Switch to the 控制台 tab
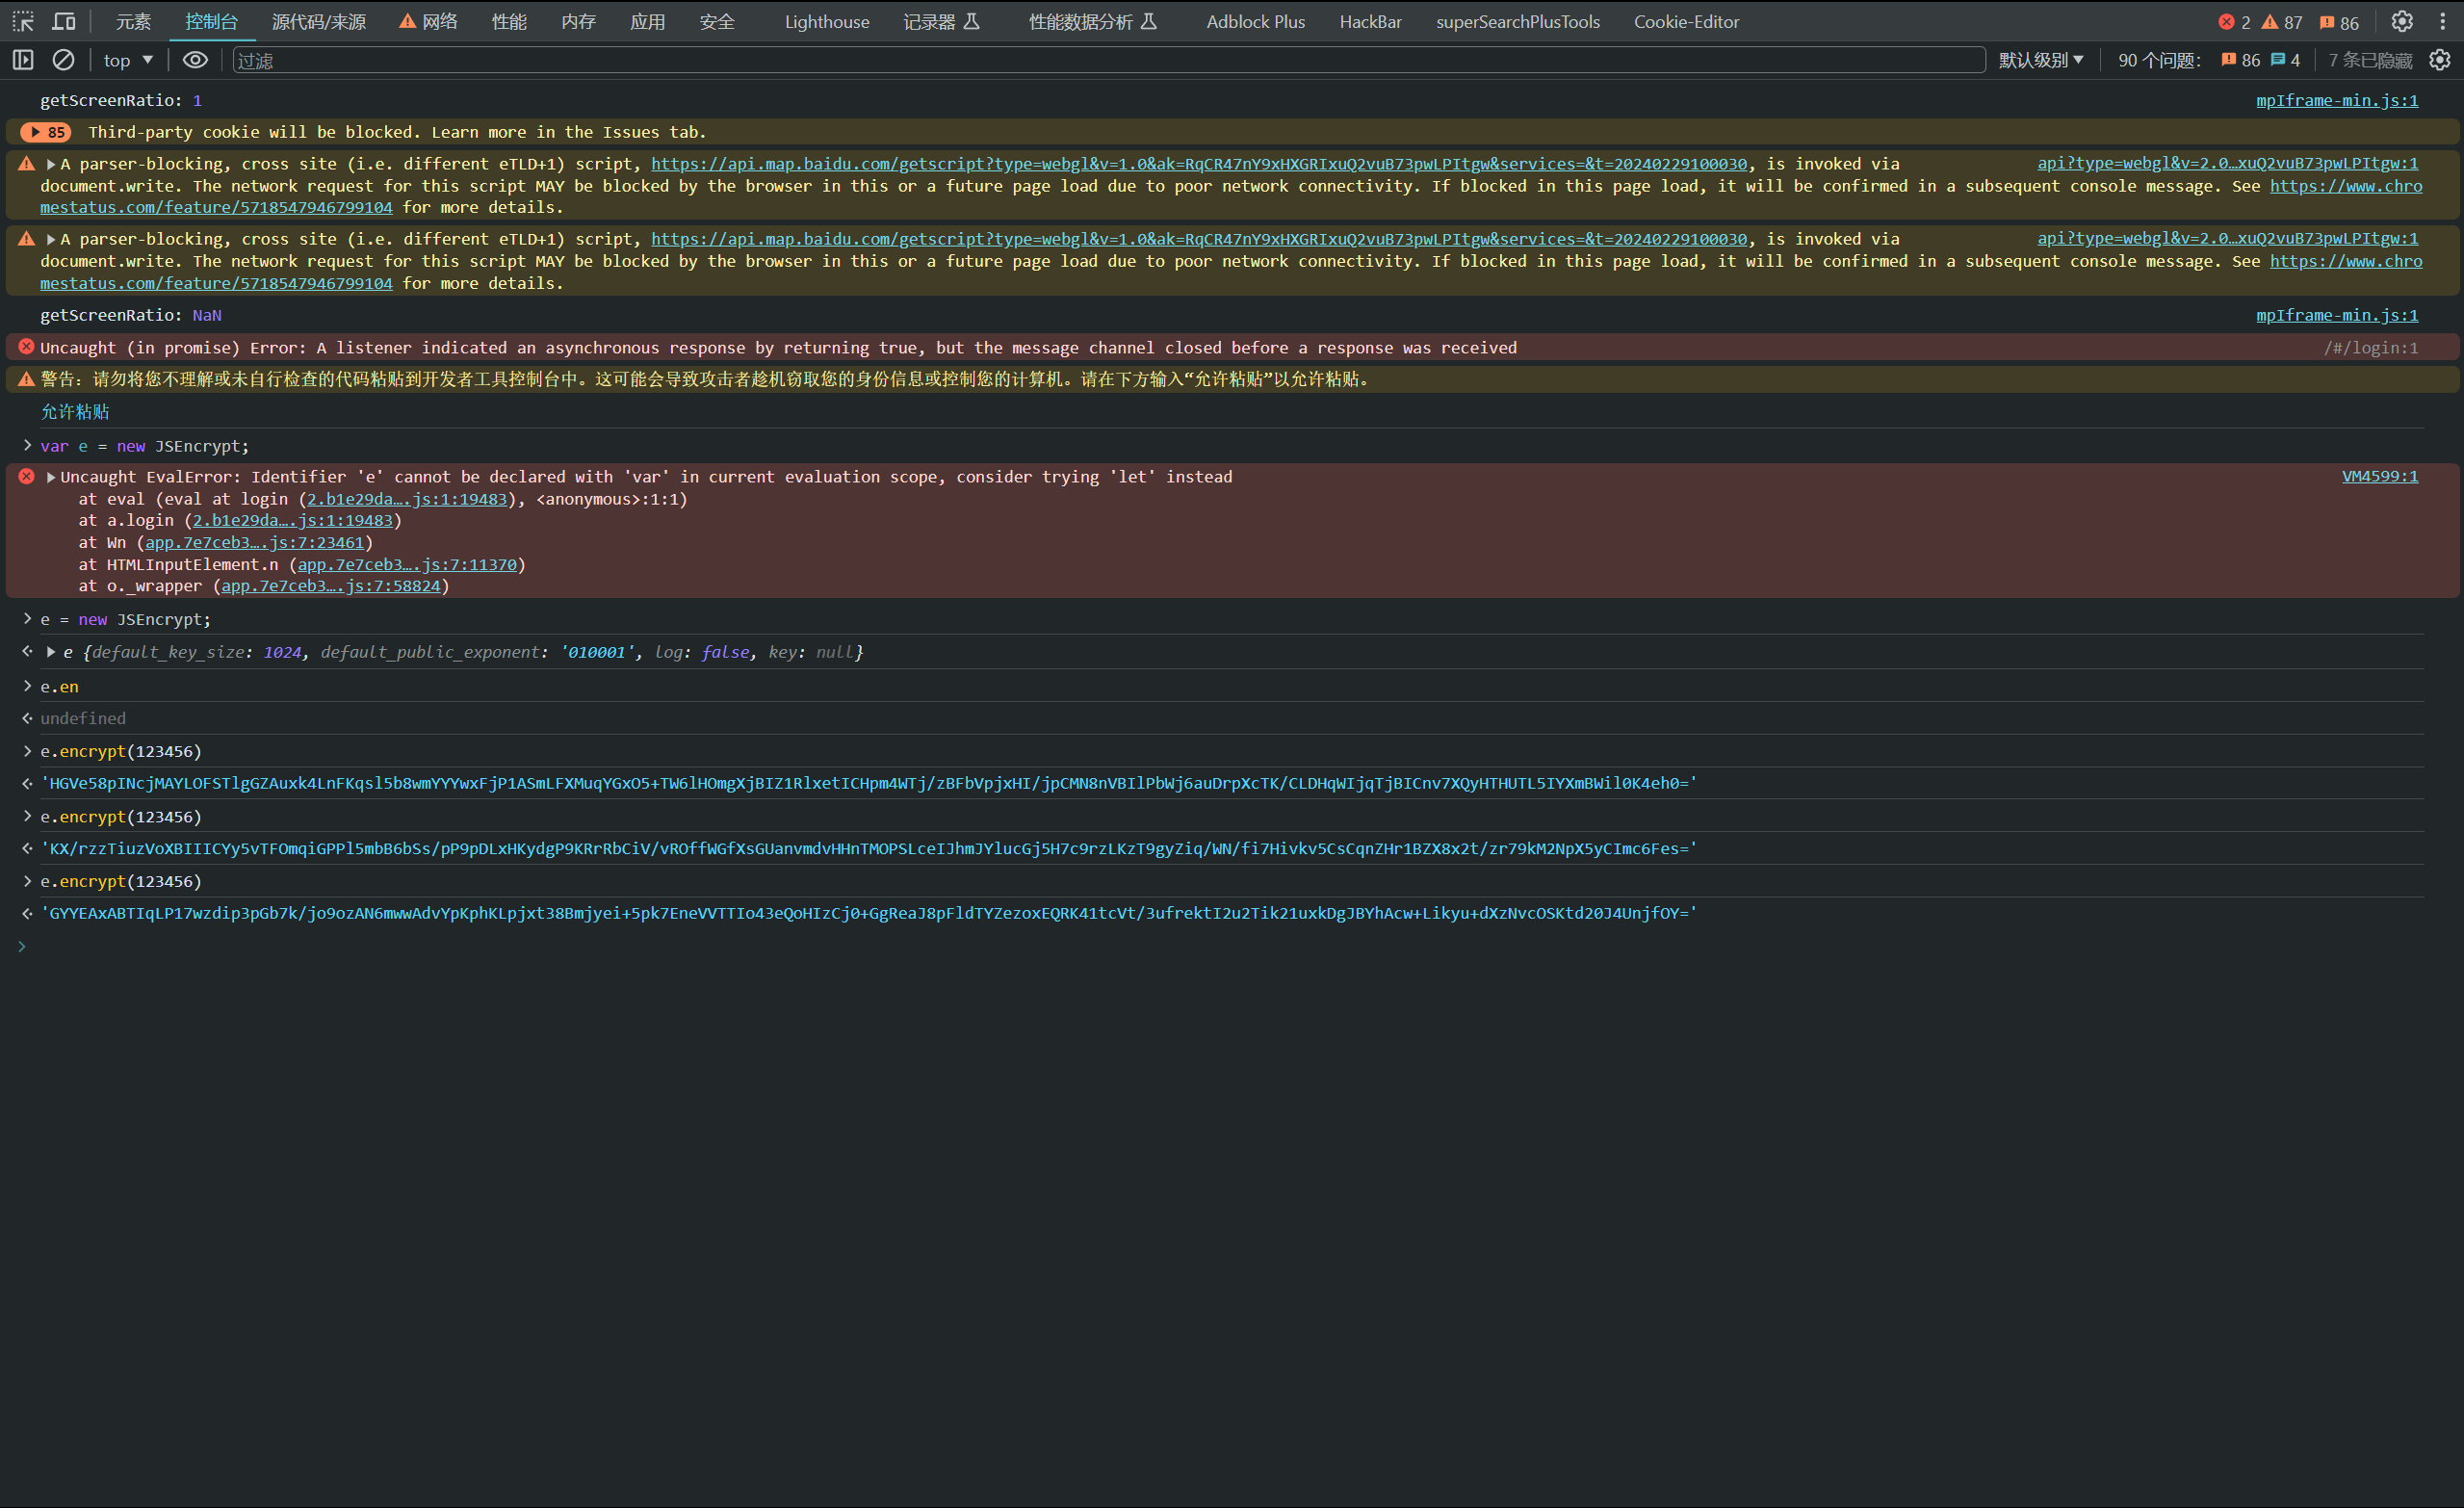This screenshot has height=1508, width=2464. [x=211, y=21]
